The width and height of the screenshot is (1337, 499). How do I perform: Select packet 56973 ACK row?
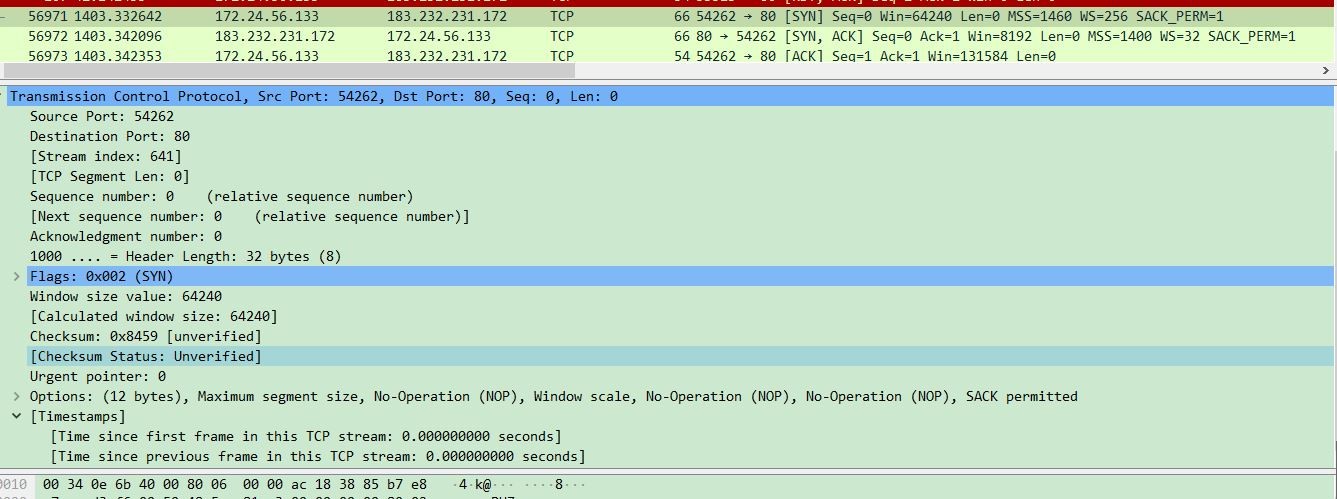(x=600, y=56)
